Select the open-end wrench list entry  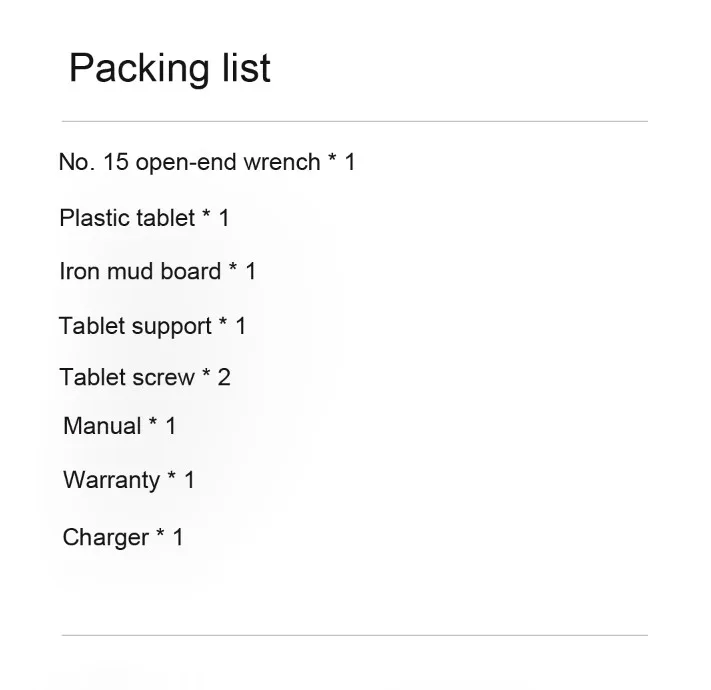[x=207, y=162]
